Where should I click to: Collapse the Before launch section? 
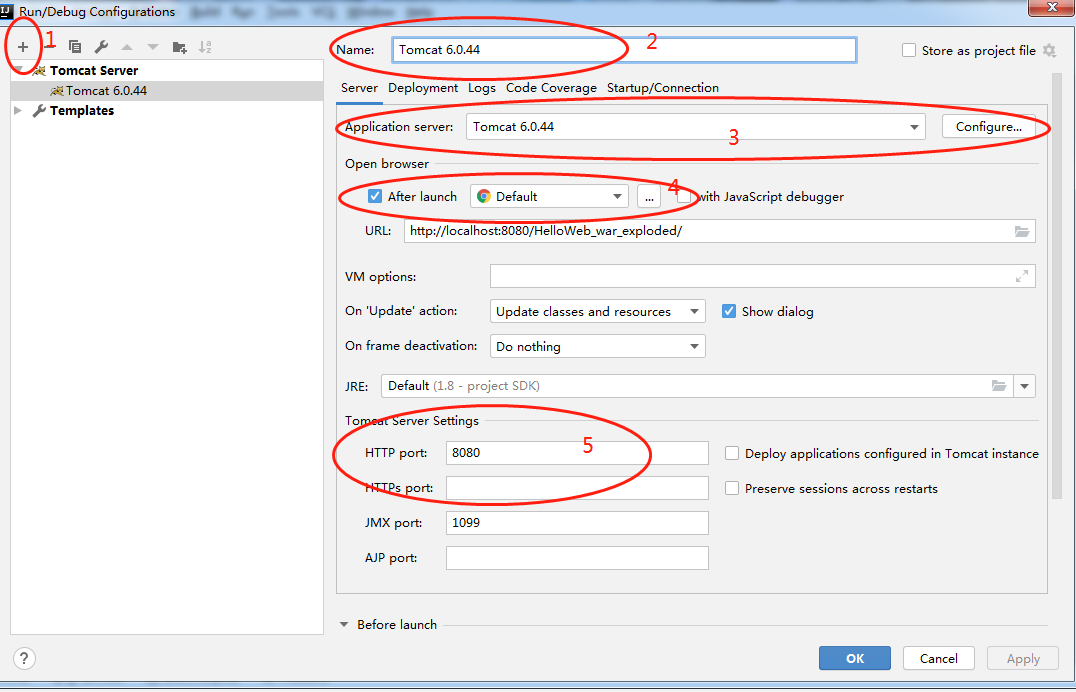click(344, 625)
